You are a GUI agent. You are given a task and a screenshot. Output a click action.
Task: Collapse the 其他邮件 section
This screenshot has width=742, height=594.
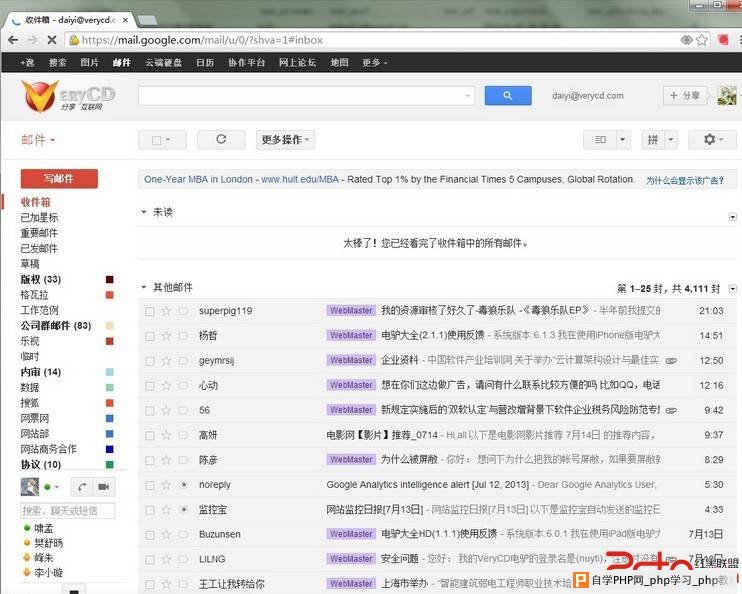tap(144, 287)
